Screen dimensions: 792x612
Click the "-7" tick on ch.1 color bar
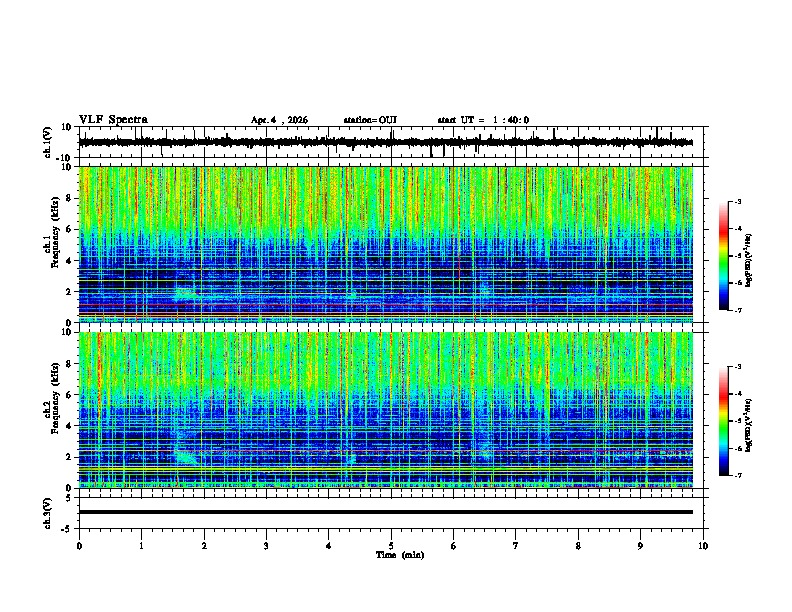click(x=737, y=310)
